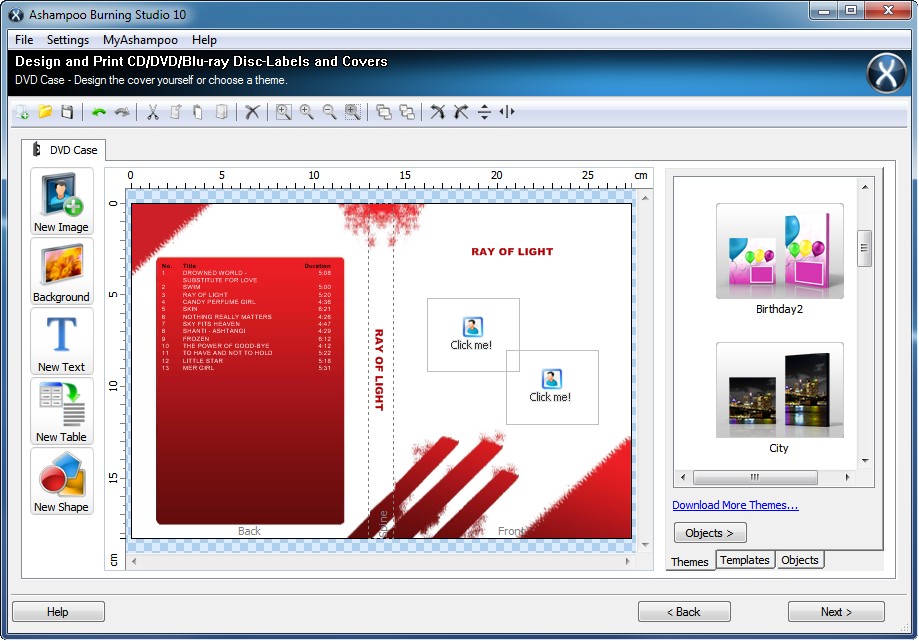
Task: Flip the object horizontally
Action: pos(507,112)
